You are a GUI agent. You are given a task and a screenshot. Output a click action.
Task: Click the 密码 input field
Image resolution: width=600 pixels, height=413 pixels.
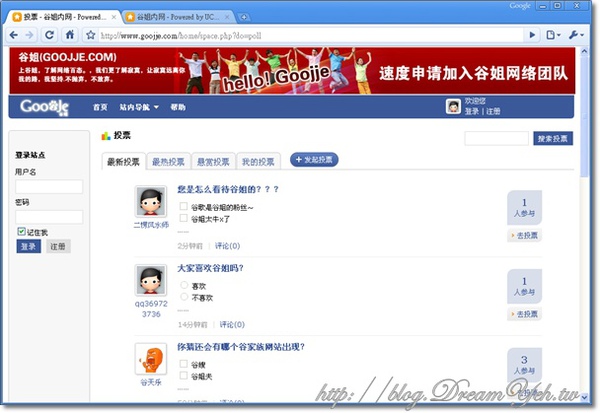[49, 217]
